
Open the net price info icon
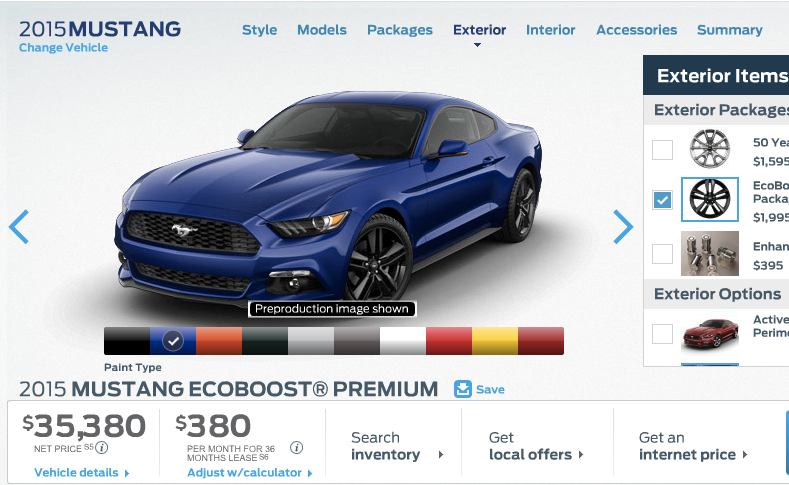(102, 447)
